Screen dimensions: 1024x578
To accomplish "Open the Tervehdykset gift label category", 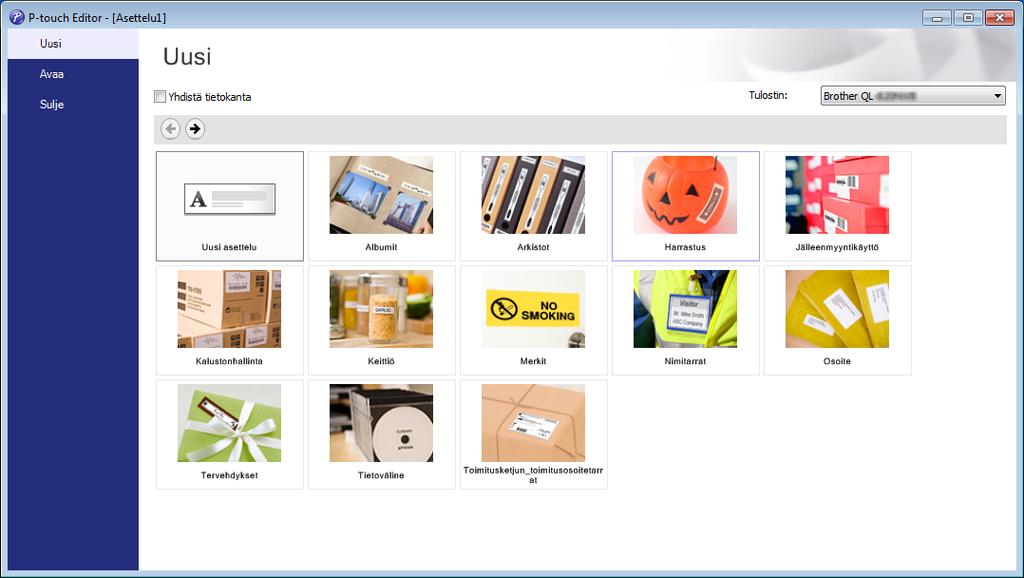I will [230, 434].
